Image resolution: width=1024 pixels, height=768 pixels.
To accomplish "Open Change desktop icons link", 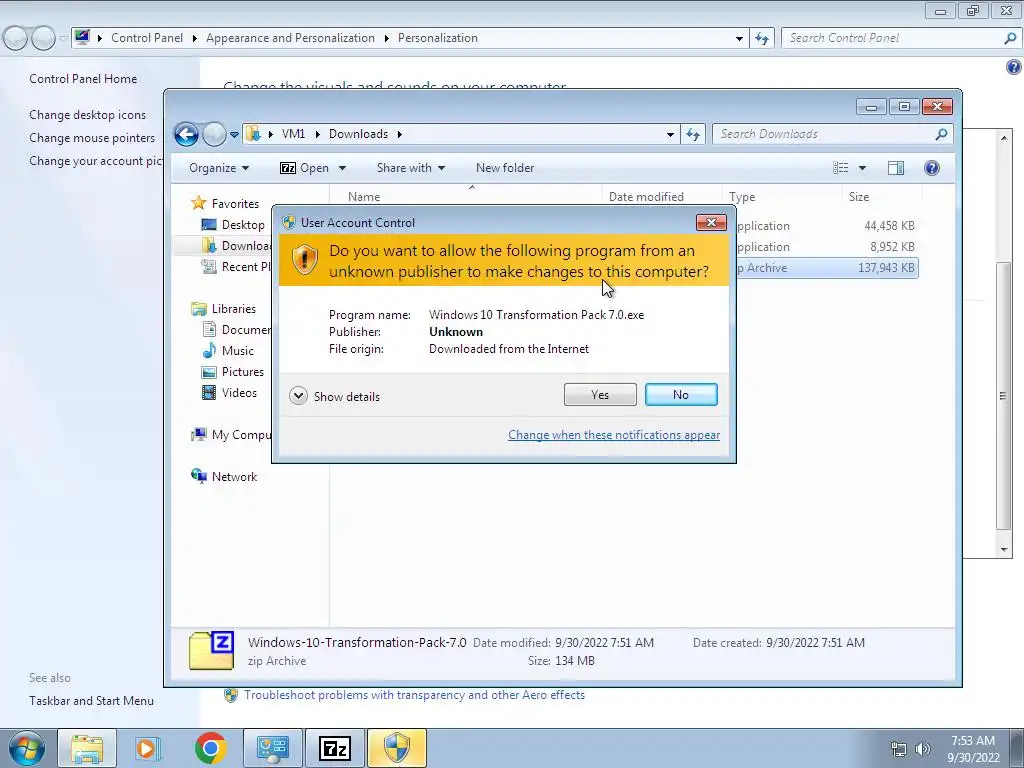I will tap(88, 115).
